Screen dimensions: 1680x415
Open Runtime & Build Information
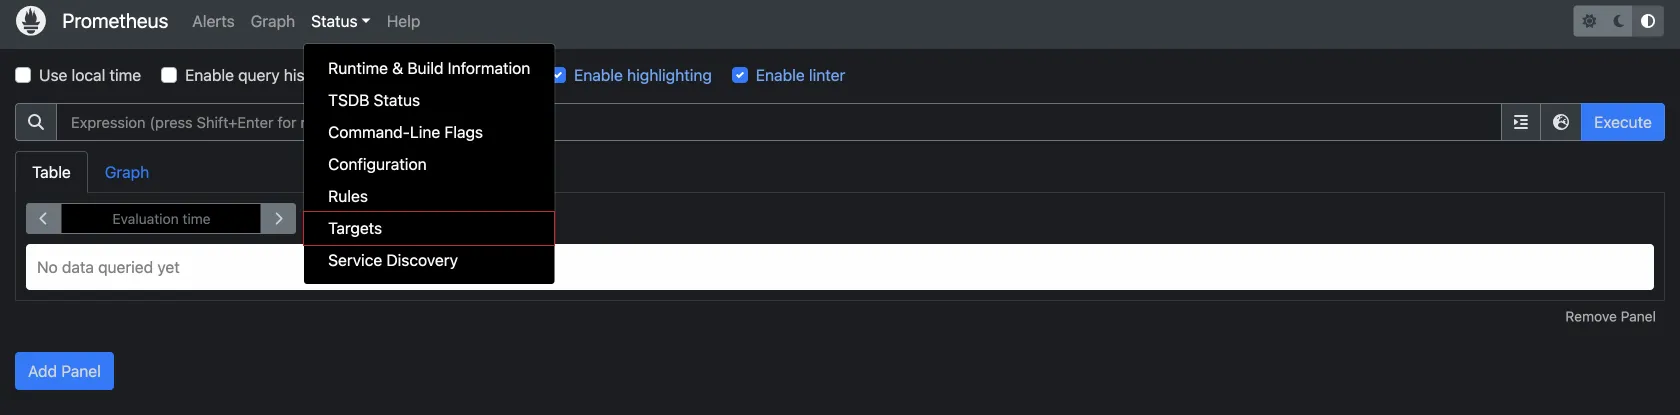[x=429, y=68]
